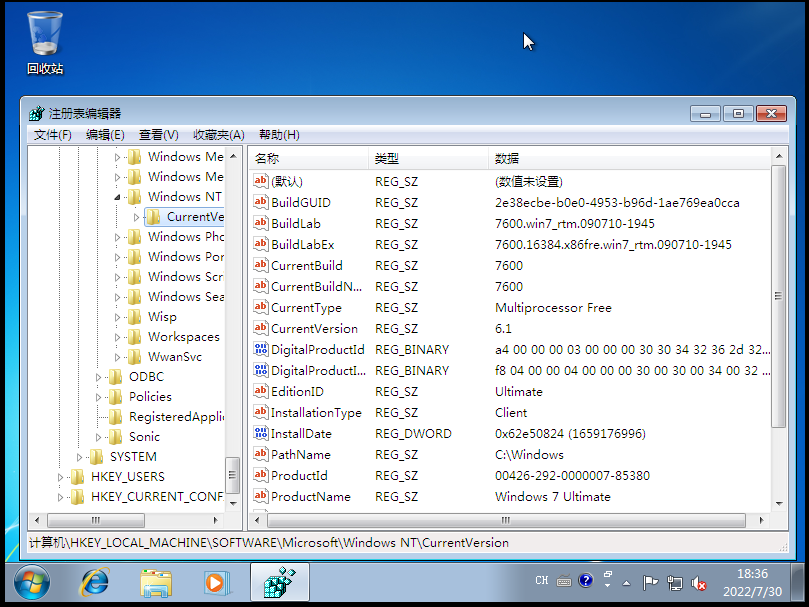This screenshot has width=809, height=607.
Task: Click the 'Multiprocessor Free' data cell
Action: [x=553, y=308]
